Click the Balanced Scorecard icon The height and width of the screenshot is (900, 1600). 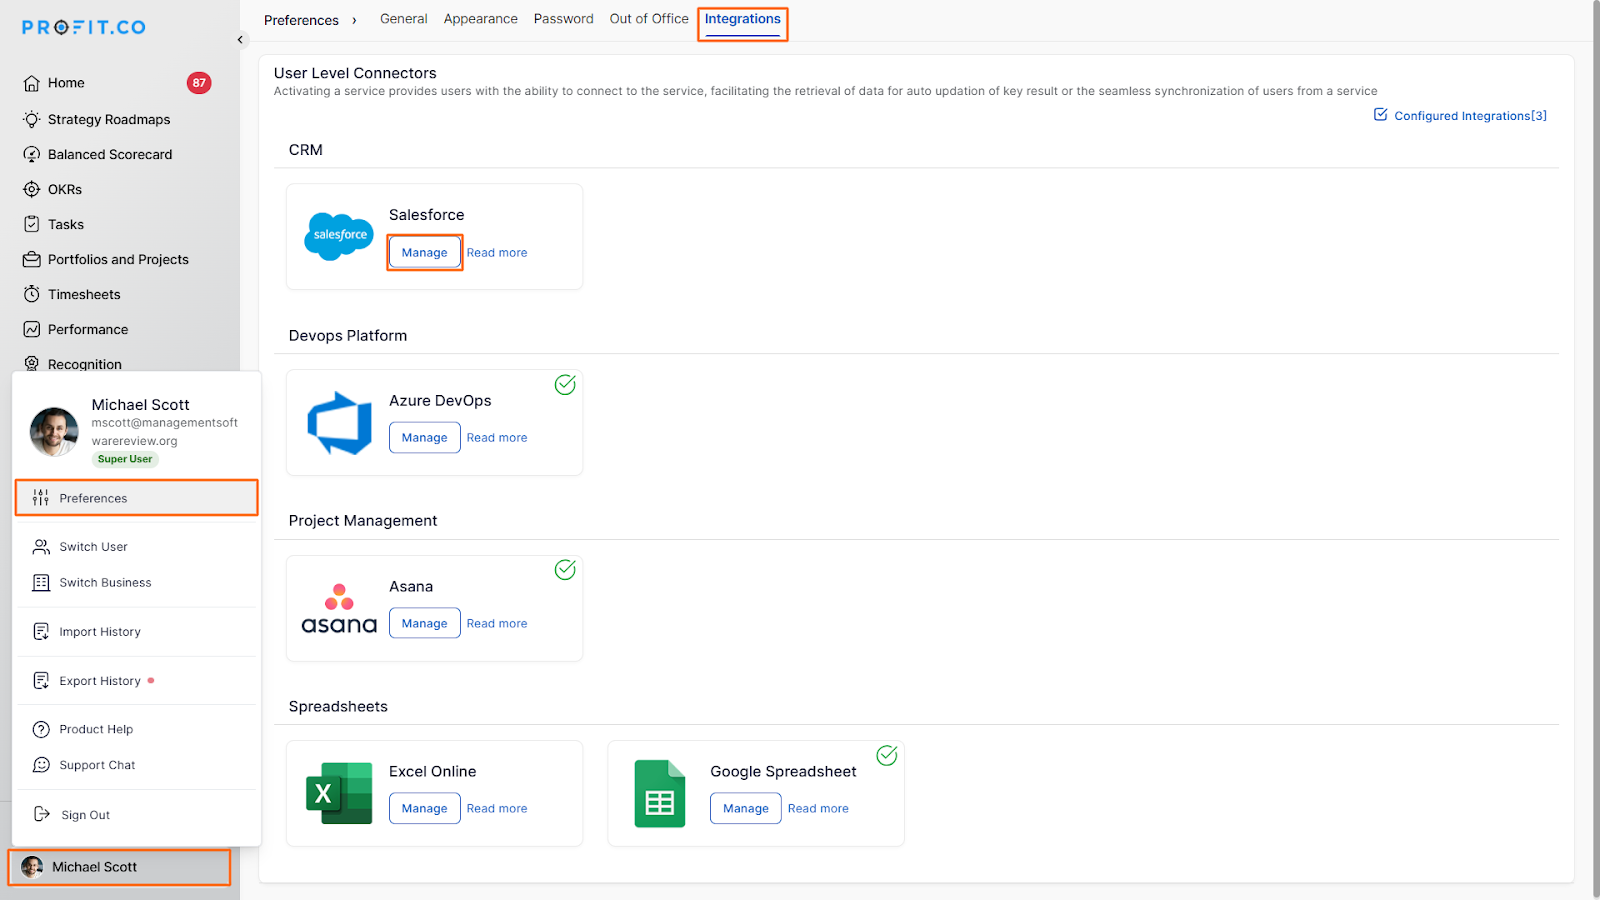point(32,154)
